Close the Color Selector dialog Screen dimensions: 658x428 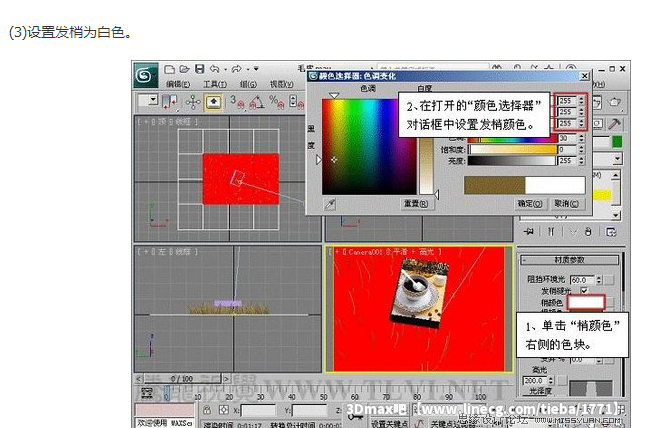click(x=584, y=76)
